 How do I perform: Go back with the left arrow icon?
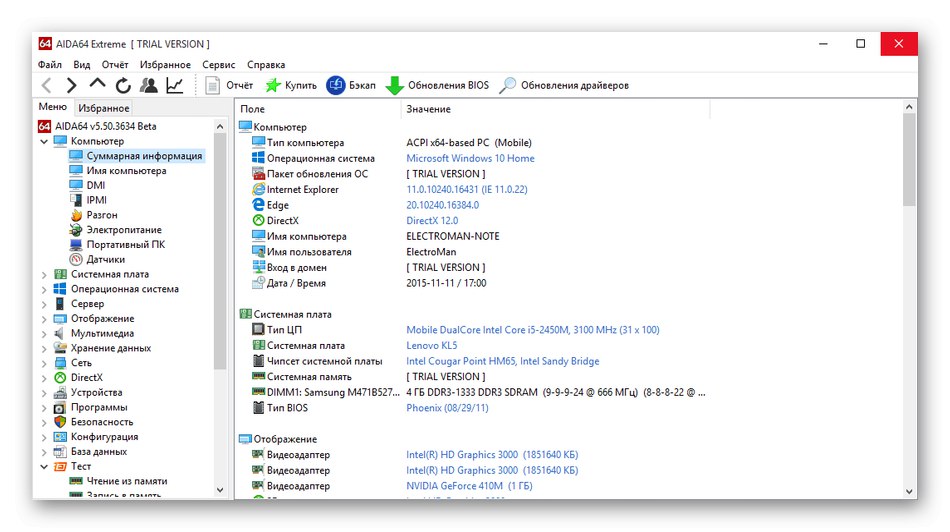[47, 85]
